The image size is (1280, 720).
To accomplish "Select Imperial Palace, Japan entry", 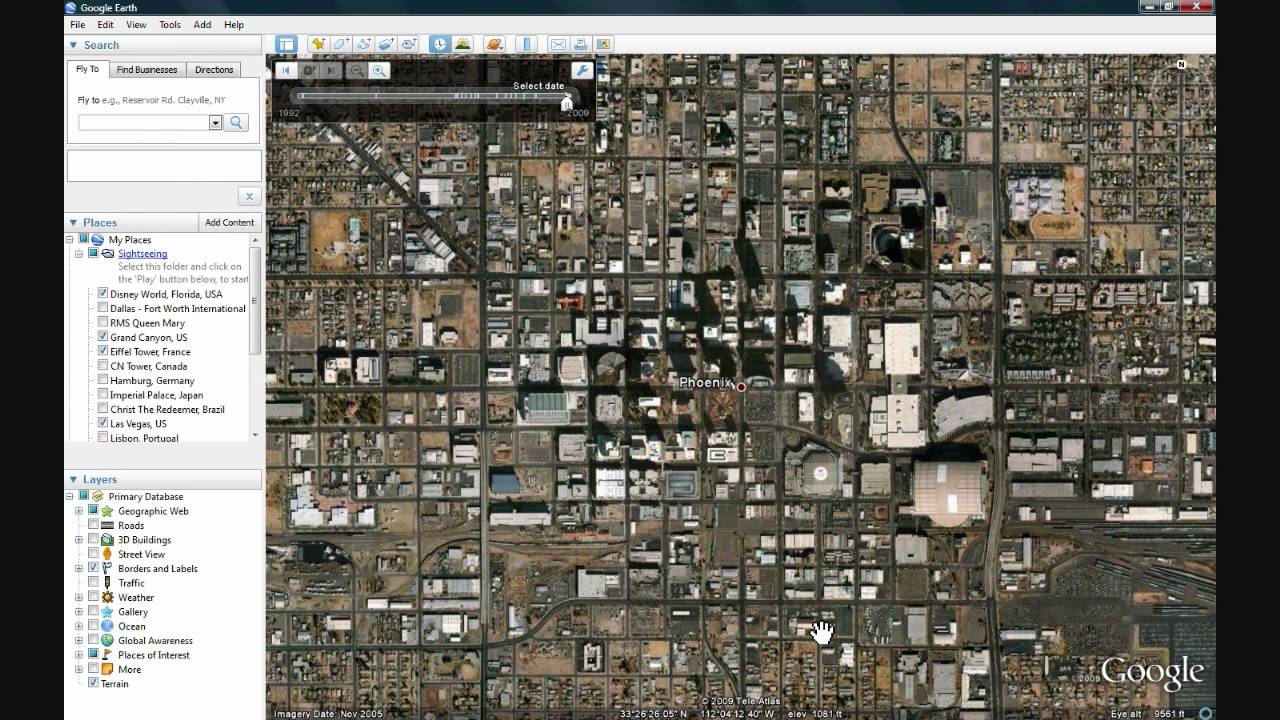I will 156,395.
